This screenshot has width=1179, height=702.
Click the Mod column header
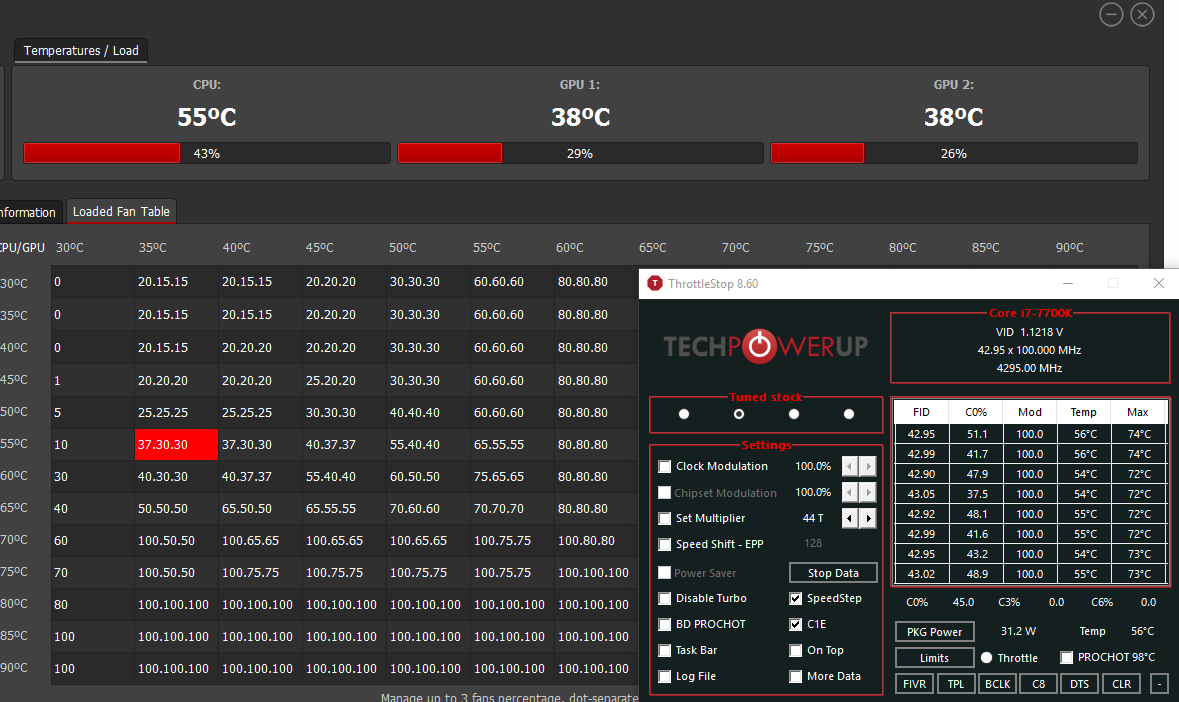(1029, 412)
